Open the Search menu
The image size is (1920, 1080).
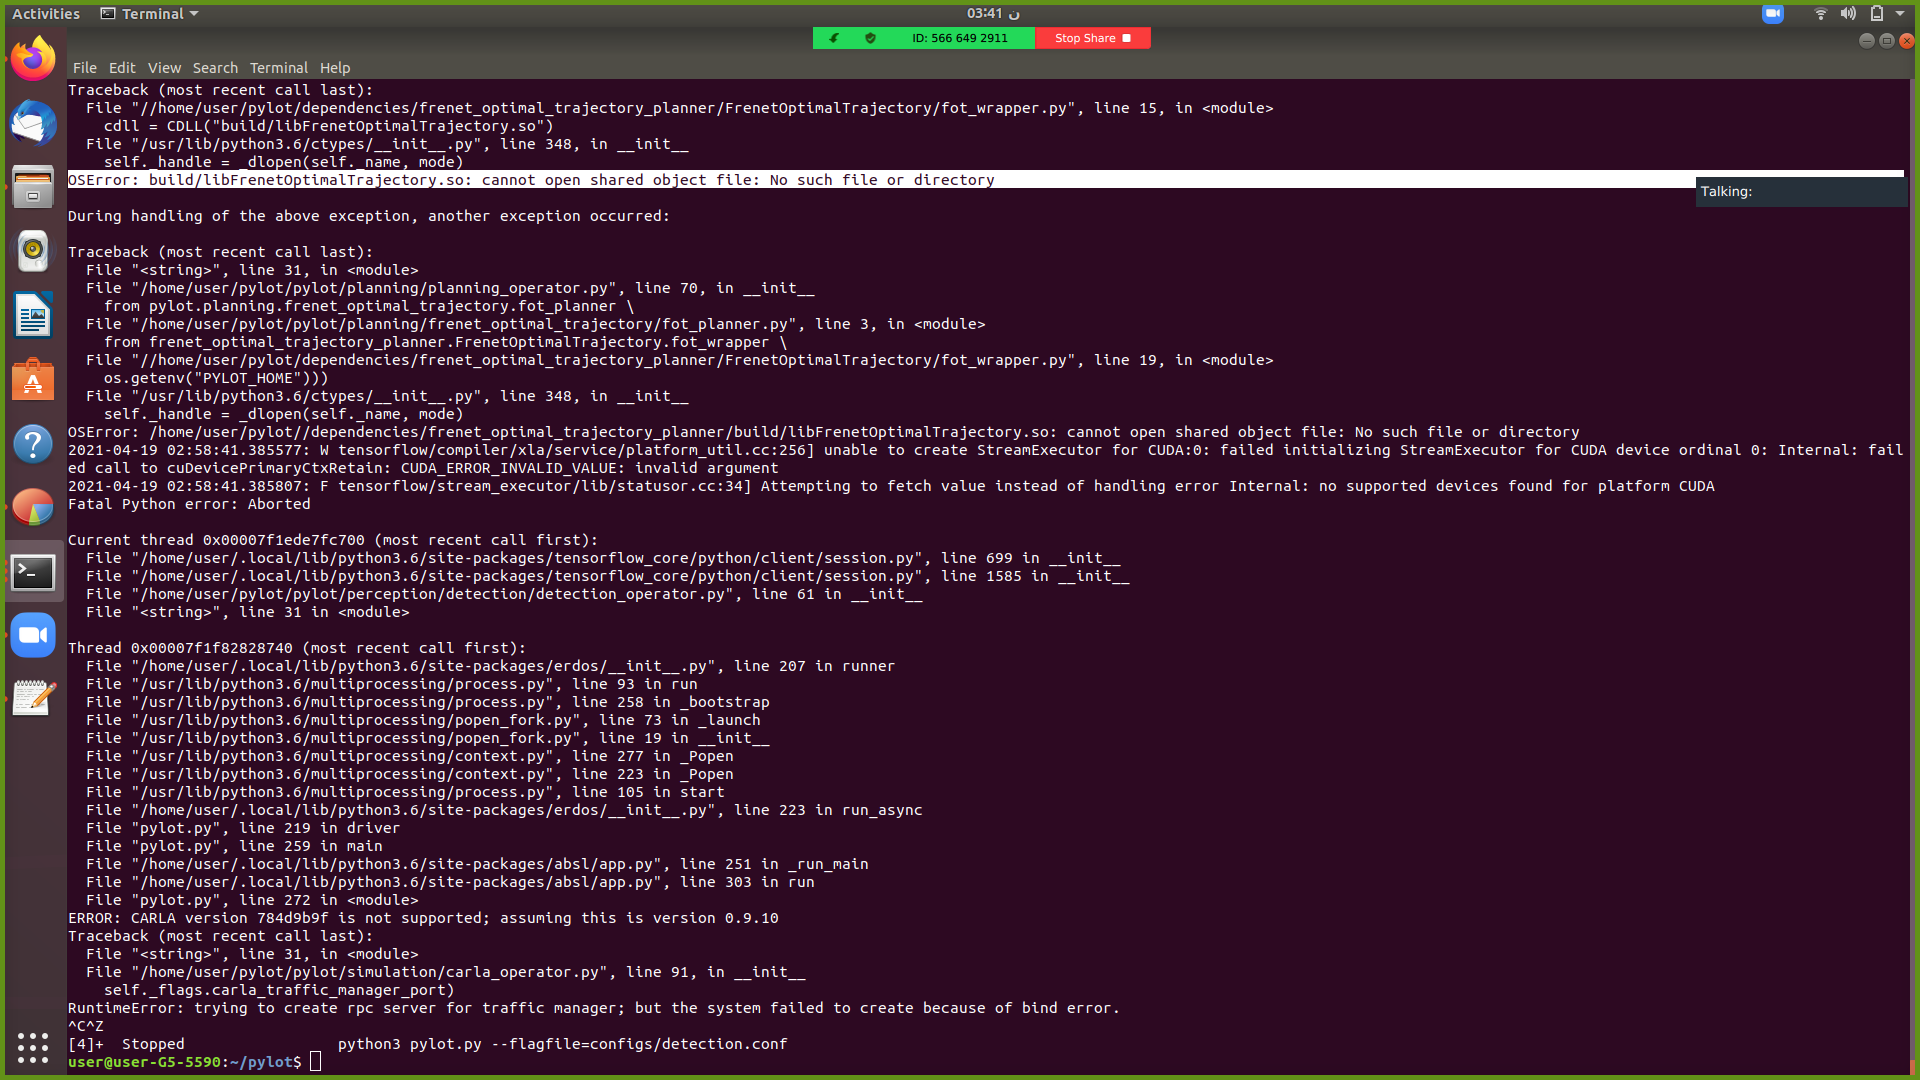tap(215, 68)
